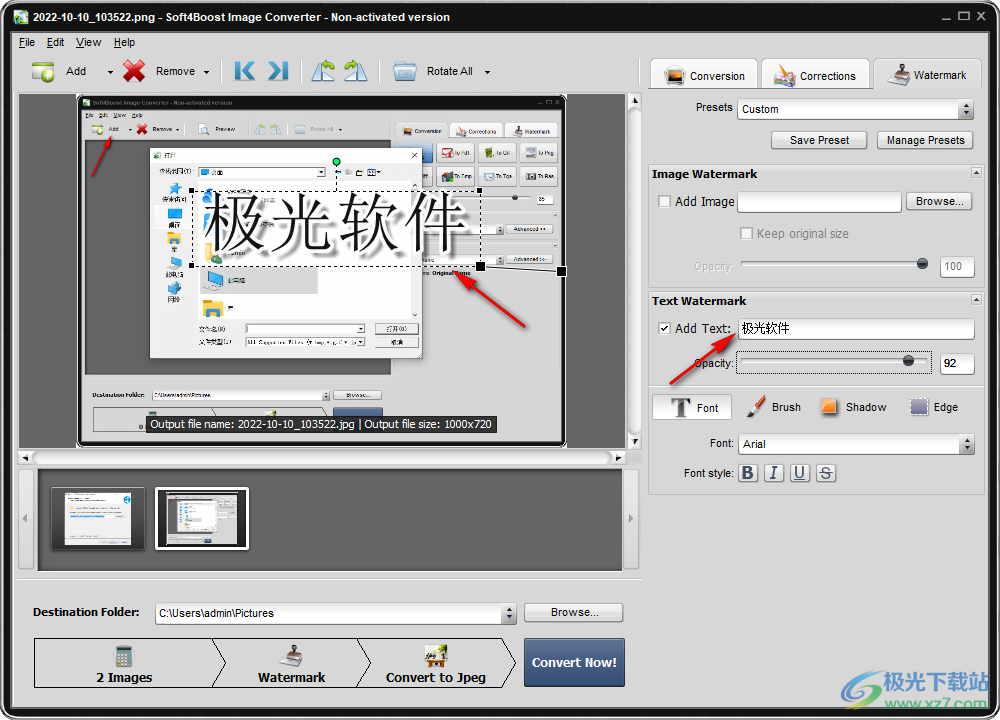Switch to the Watermark tab
The width and height of the screenshot is (1000, 720).
930,75
